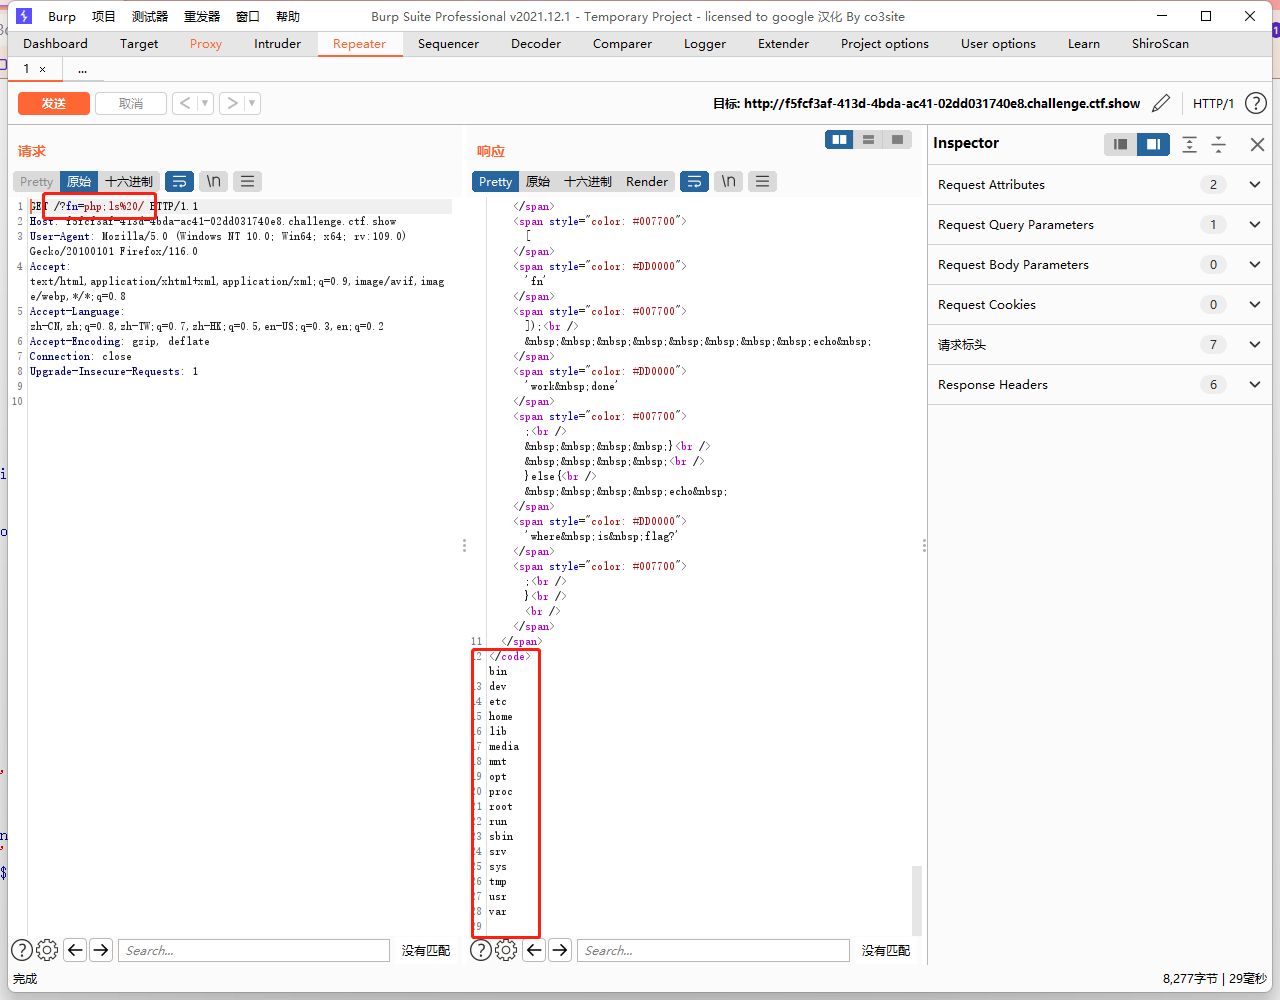Collapse all Inspector sections
The image size is (1280, 1000).
tap(1218, 144)
